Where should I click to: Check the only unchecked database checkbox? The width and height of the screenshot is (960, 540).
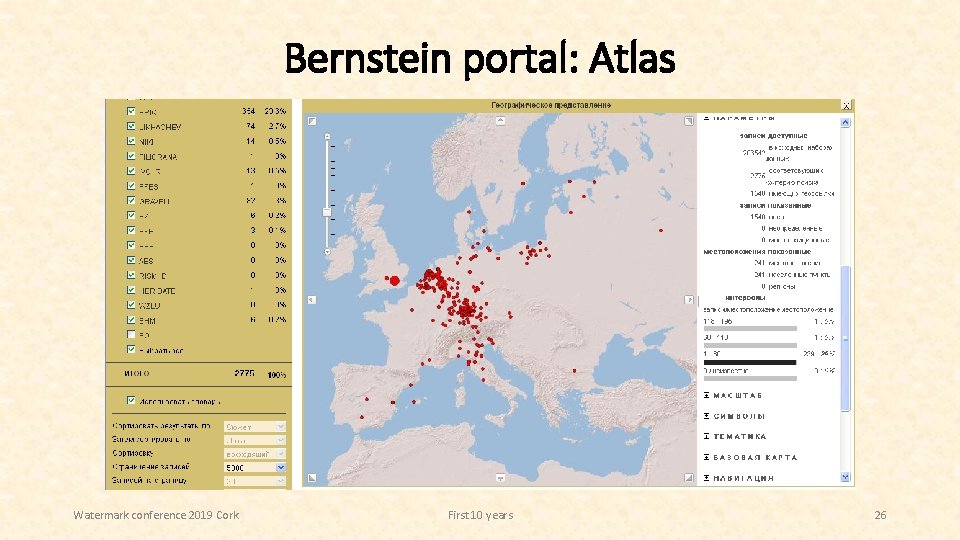tap(130, 334)
